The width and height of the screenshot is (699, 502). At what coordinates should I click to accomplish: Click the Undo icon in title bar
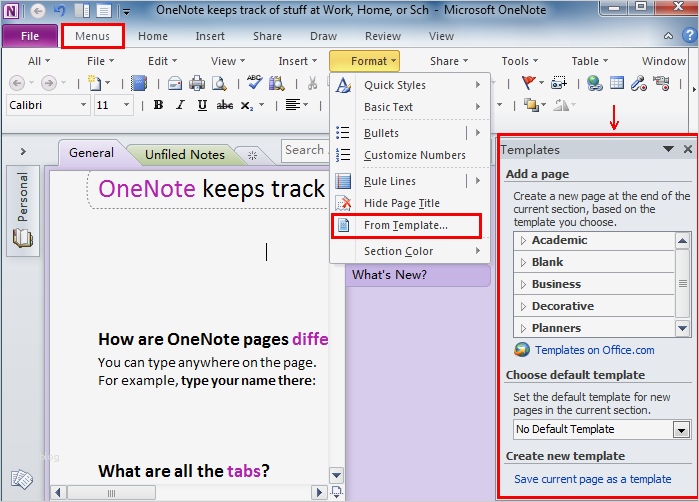pyautogui.click(x=59, y=10)
